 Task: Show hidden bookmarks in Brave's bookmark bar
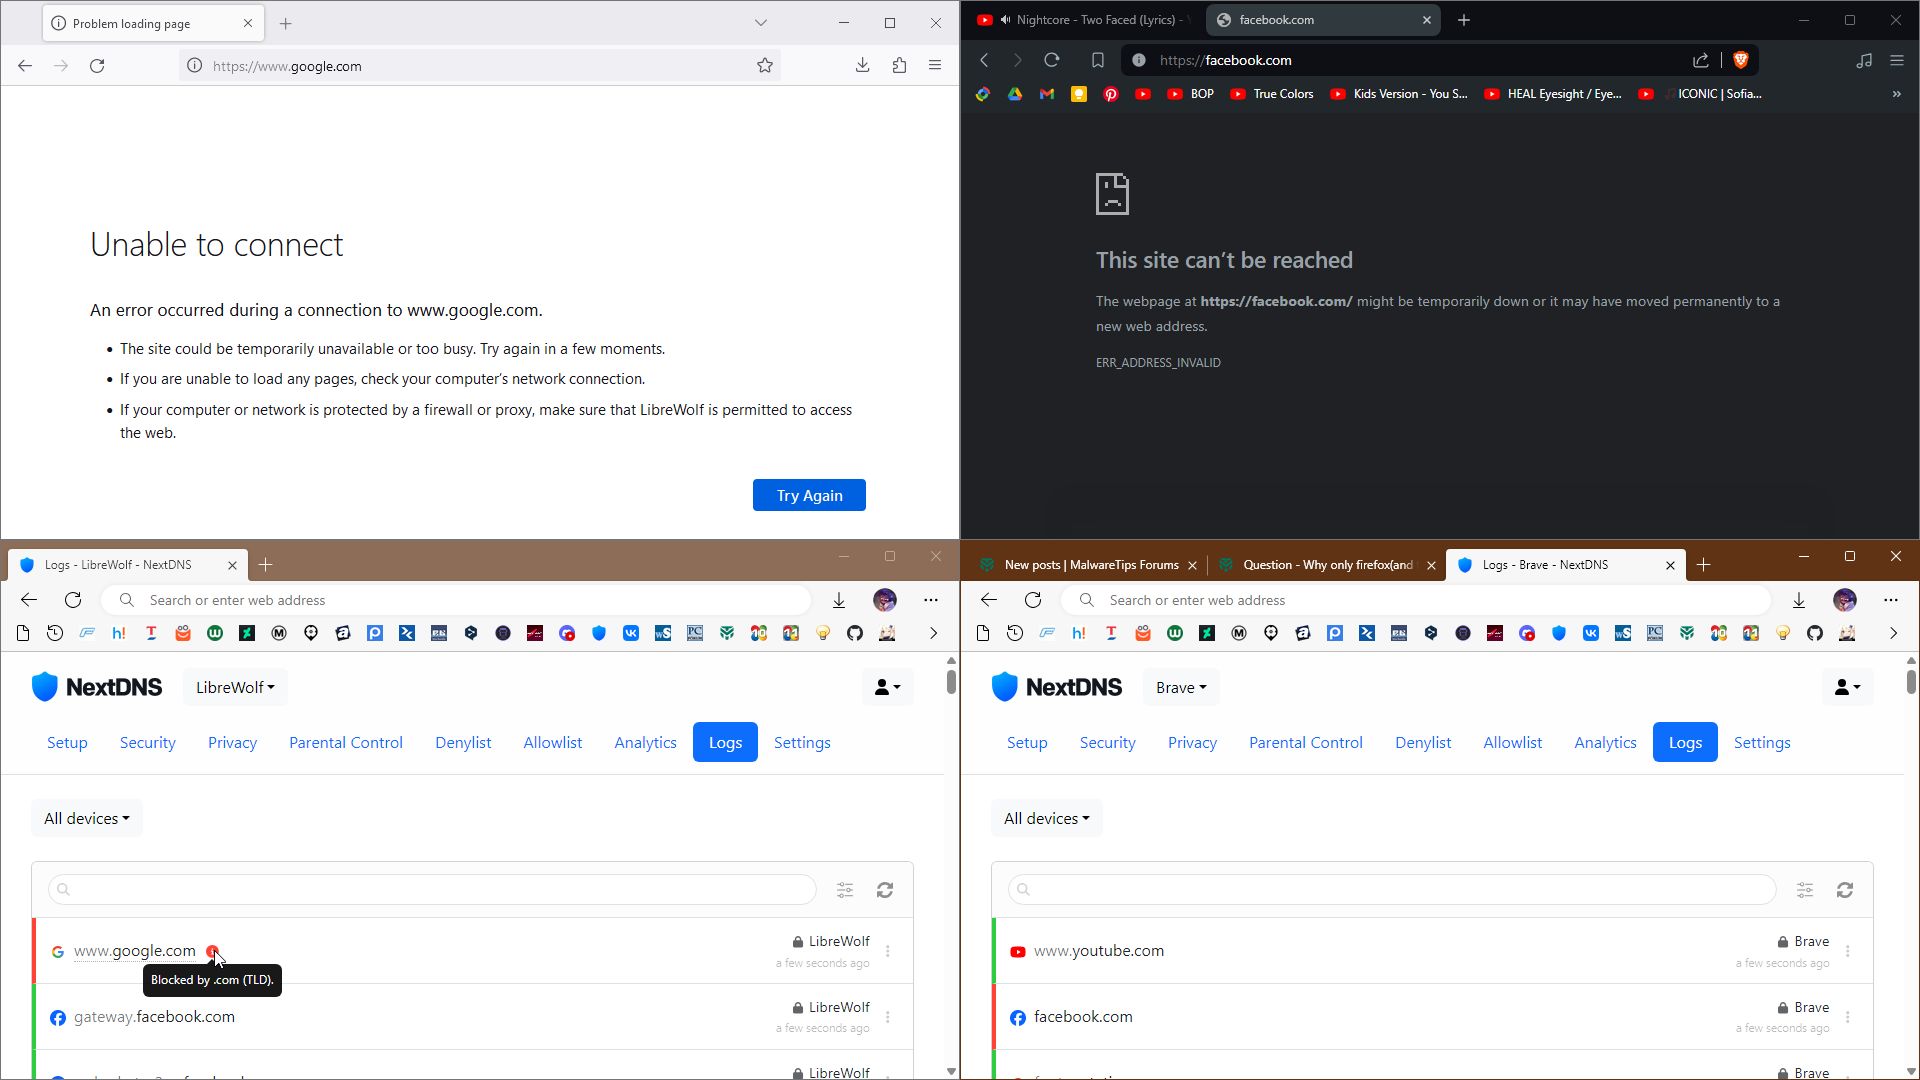click(x=1897, y=94)
